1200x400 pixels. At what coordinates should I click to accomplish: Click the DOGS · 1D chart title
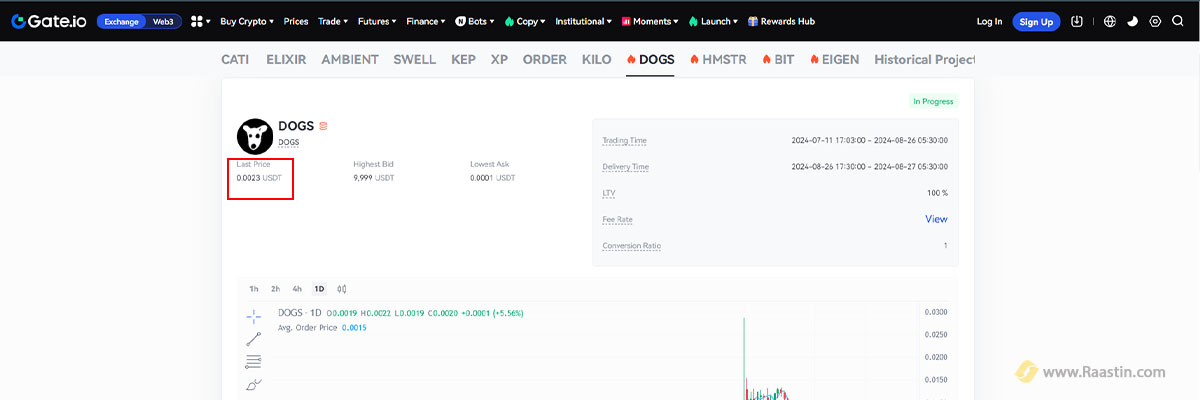tap(300, 313)
